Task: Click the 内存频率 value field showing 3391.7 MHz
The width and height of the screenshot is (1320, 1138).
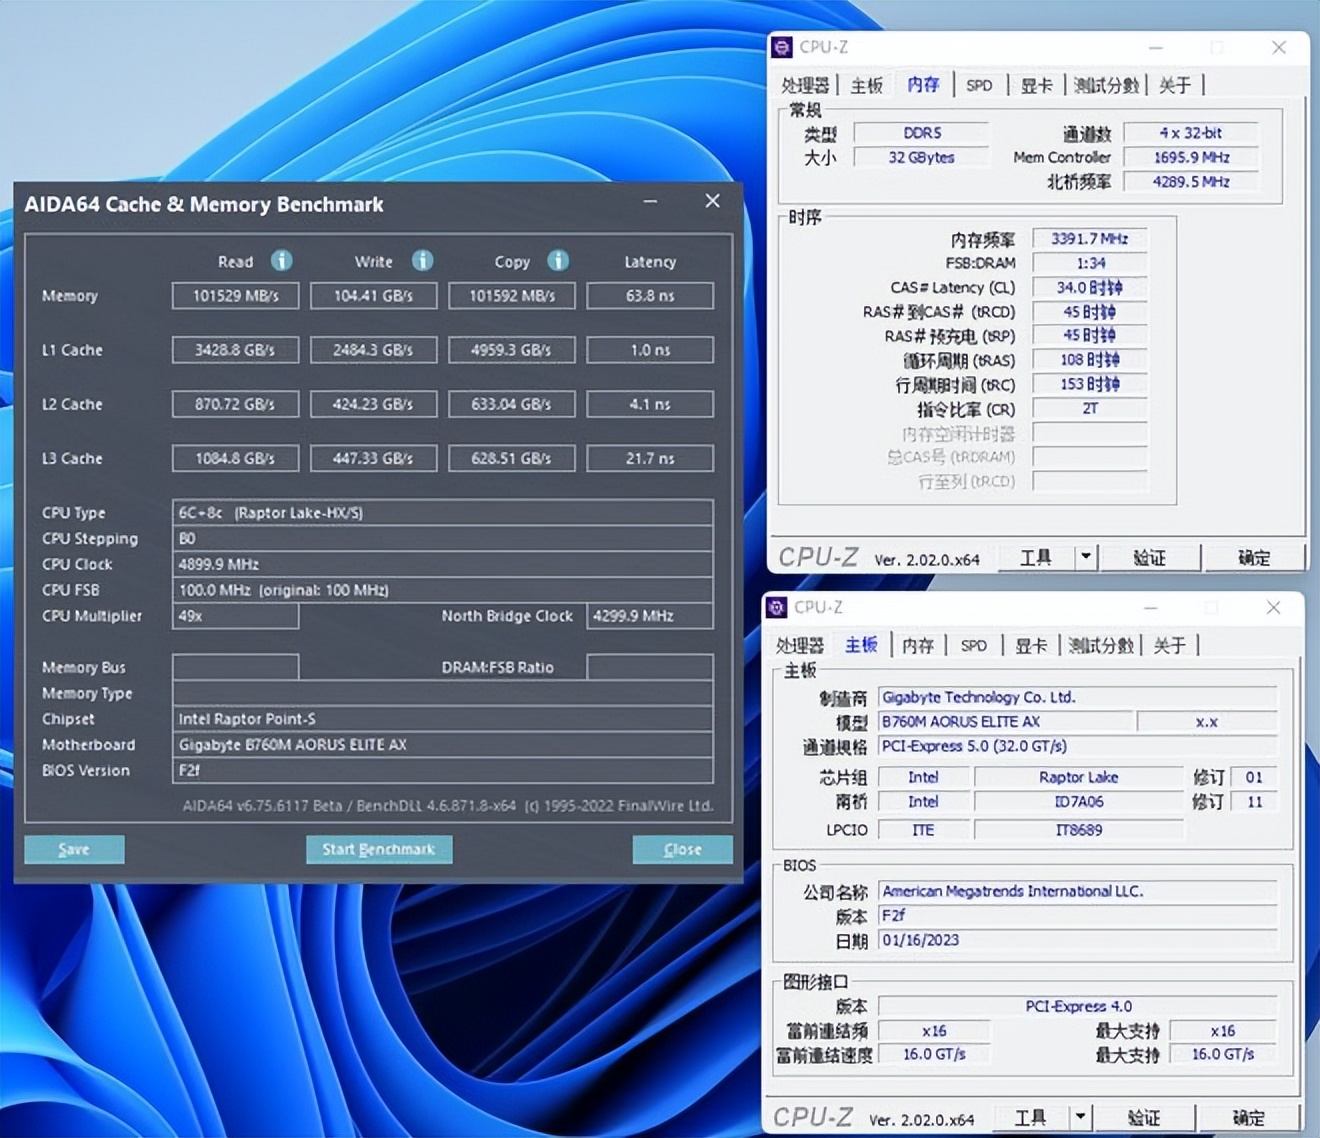Action: click(1088, 238)
